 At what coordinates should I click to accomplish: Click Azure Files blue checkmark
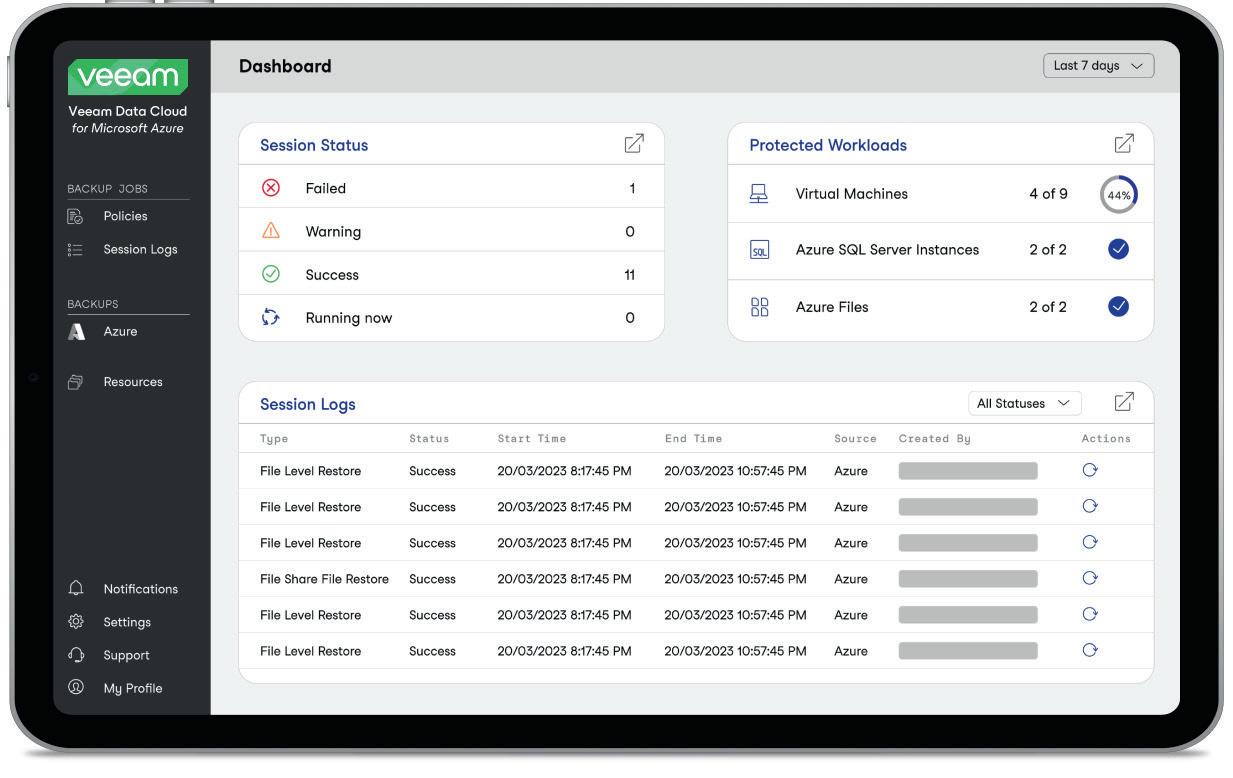pos(1118,307)
